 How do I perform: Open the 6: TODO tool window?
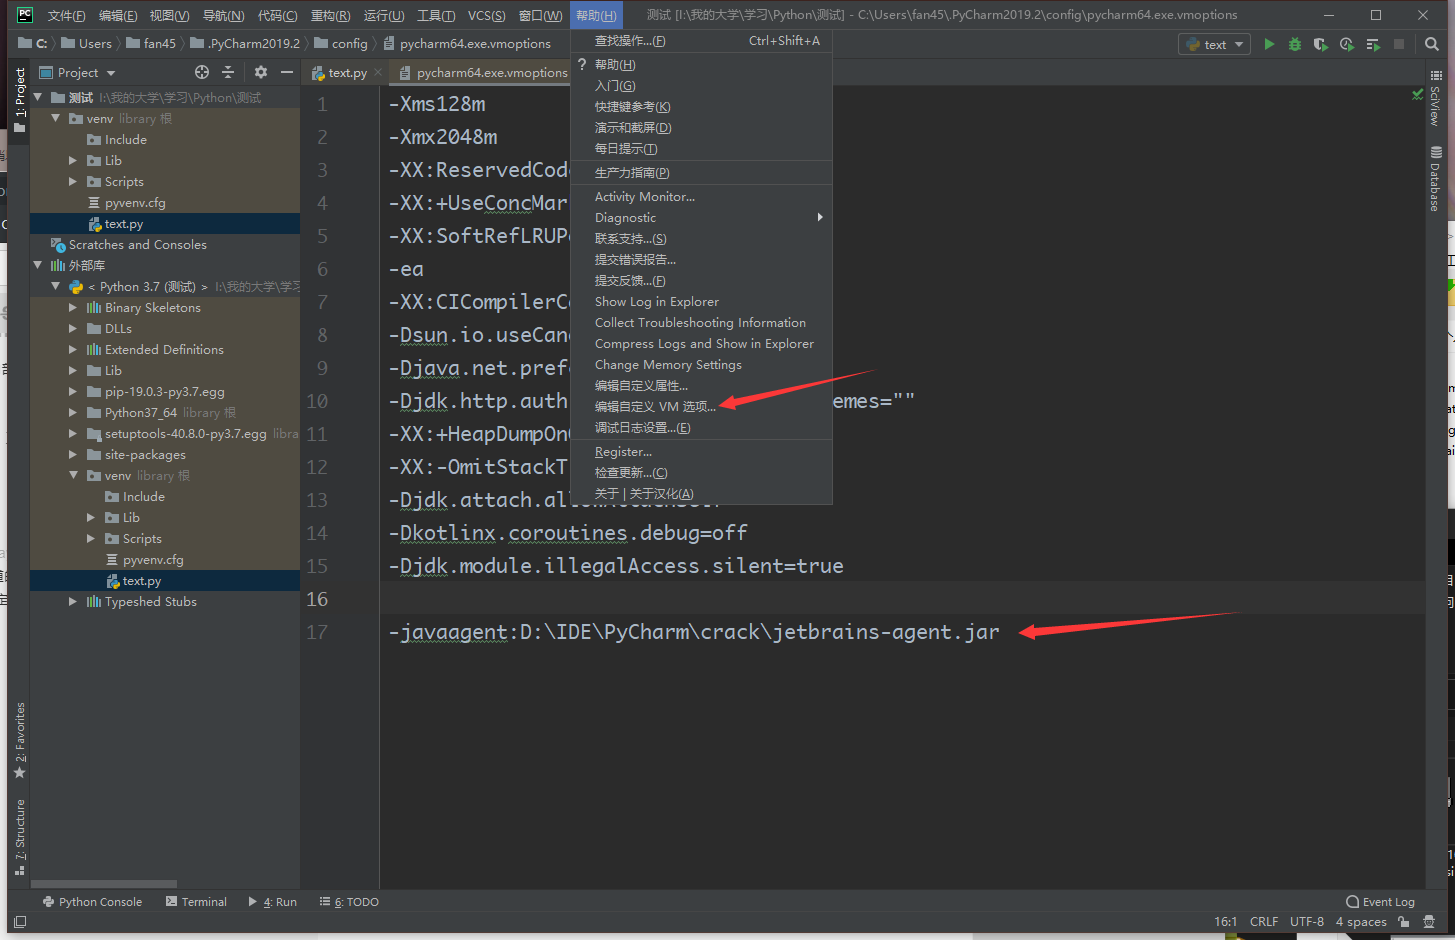(x=349, y=901)
